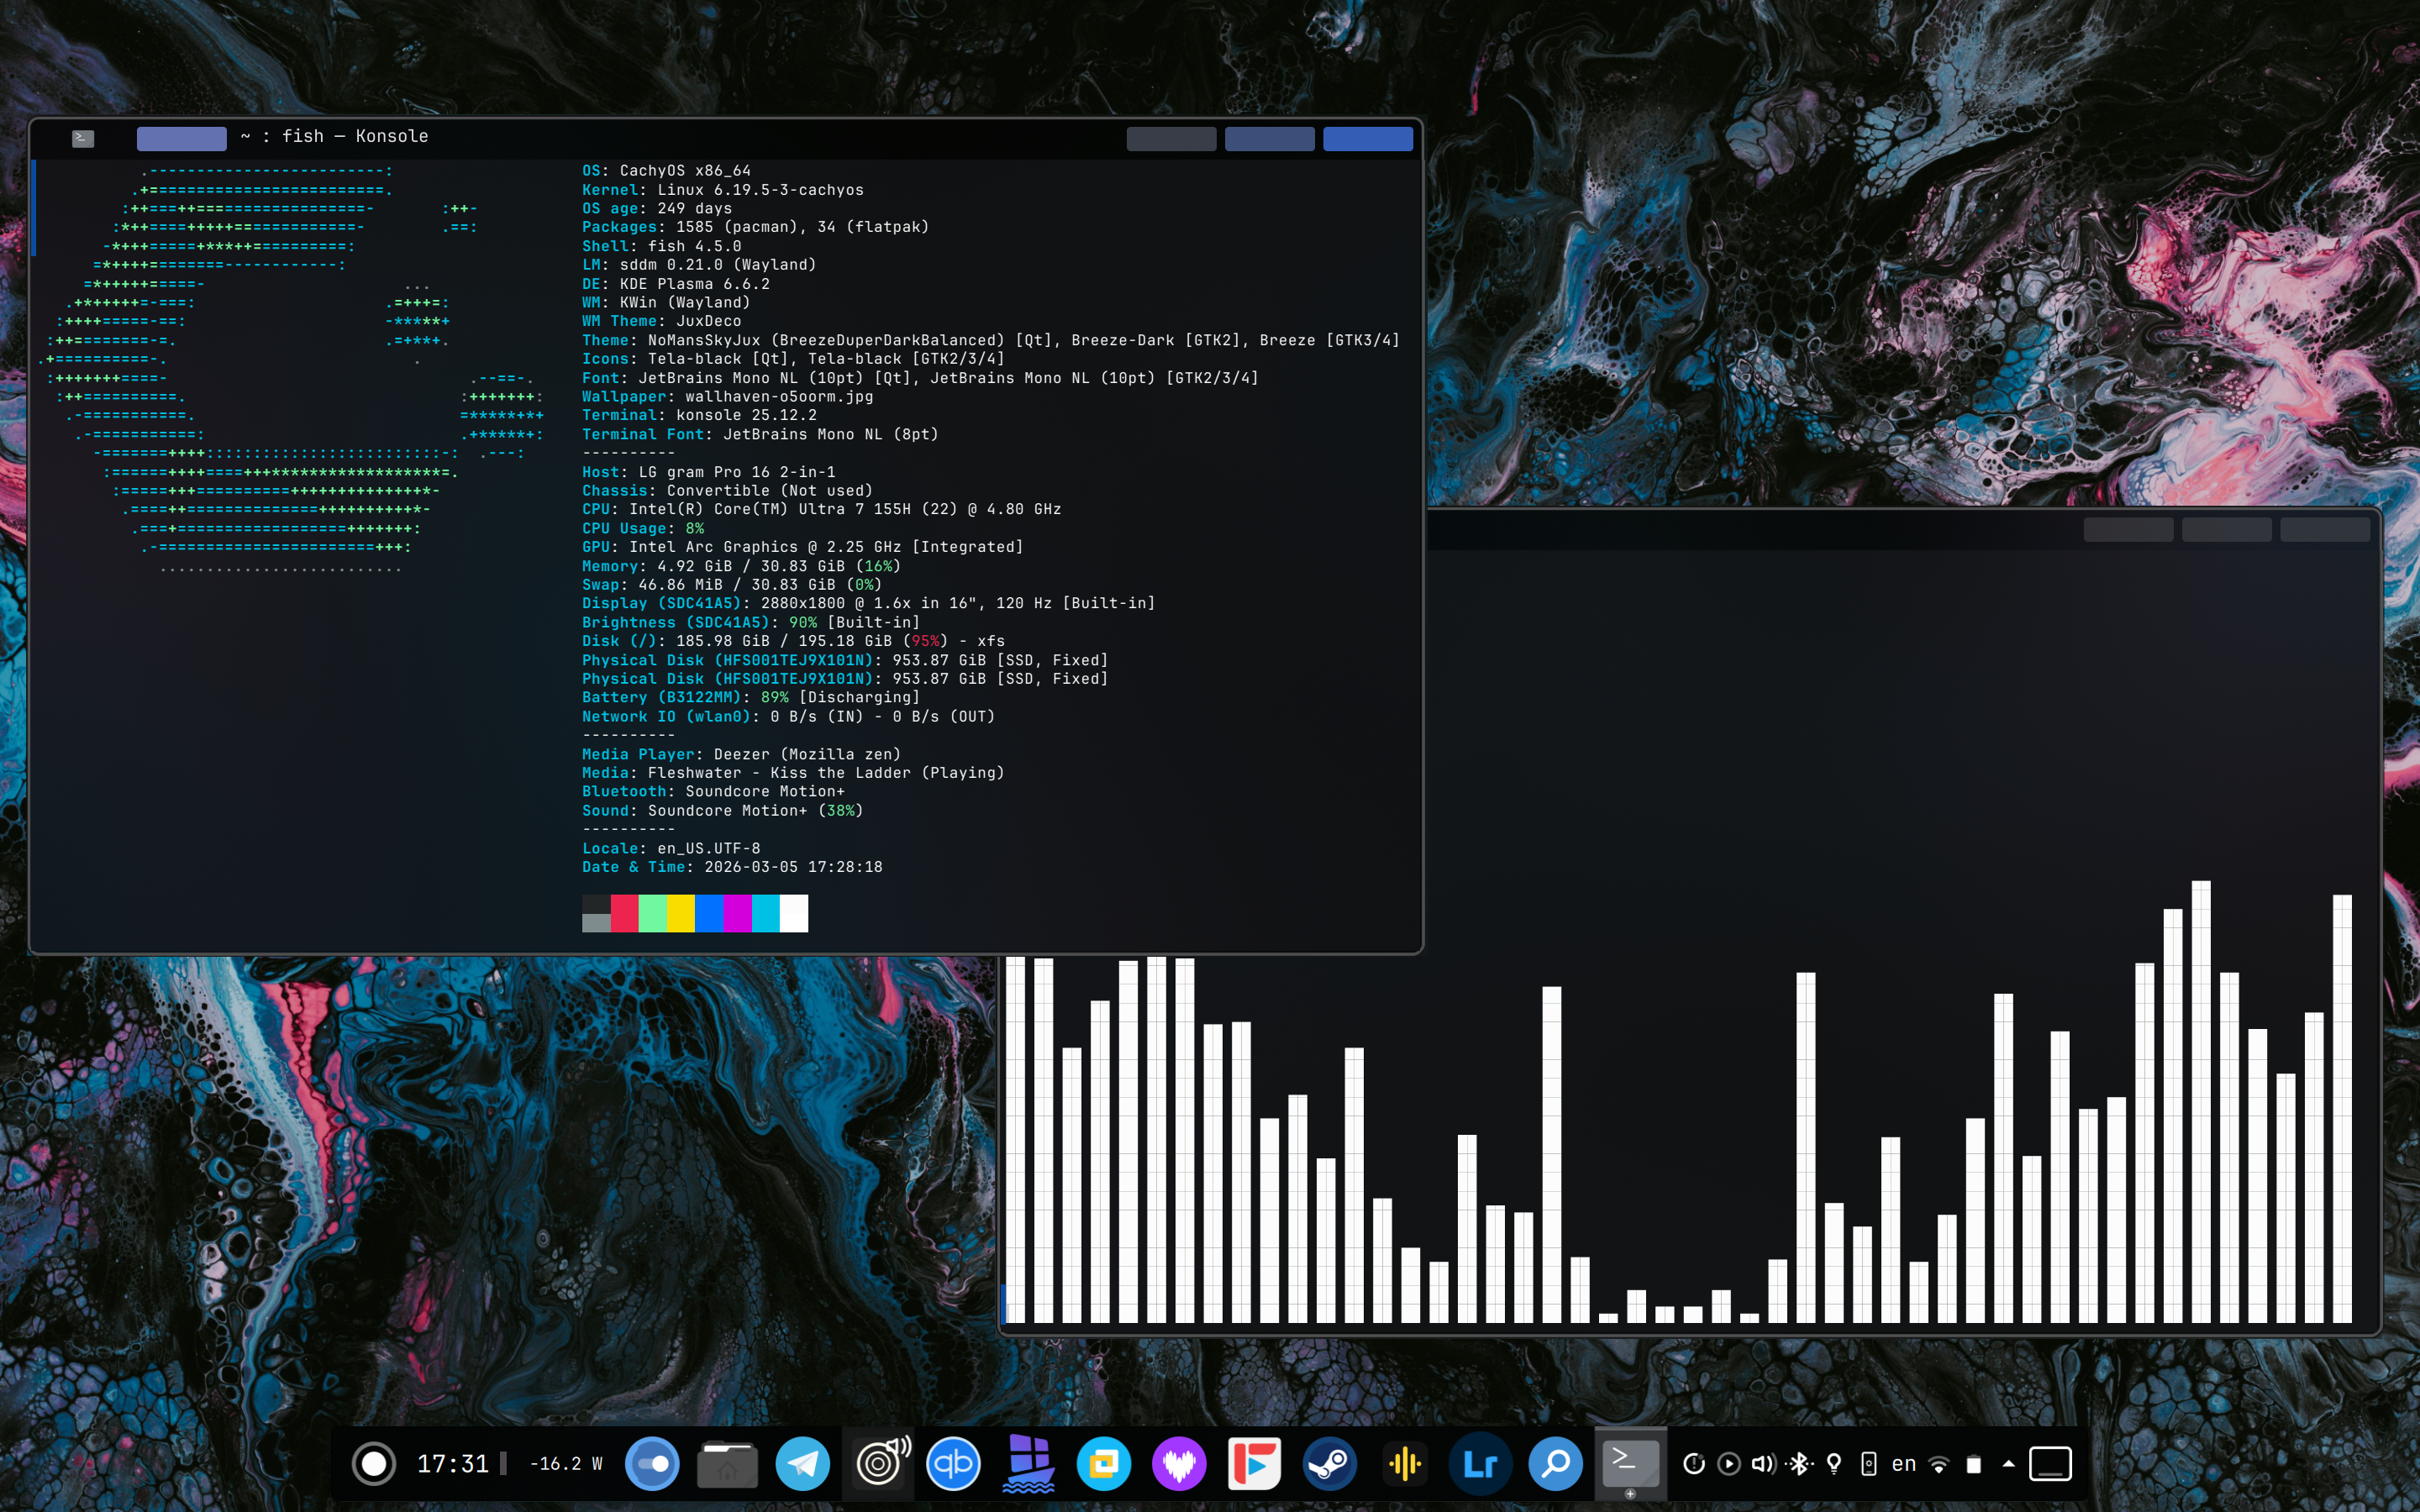Open the purple heart app icon
Image resolution: width=2420 pixels, height=1512 pixels.
tap(1179, 1464)
